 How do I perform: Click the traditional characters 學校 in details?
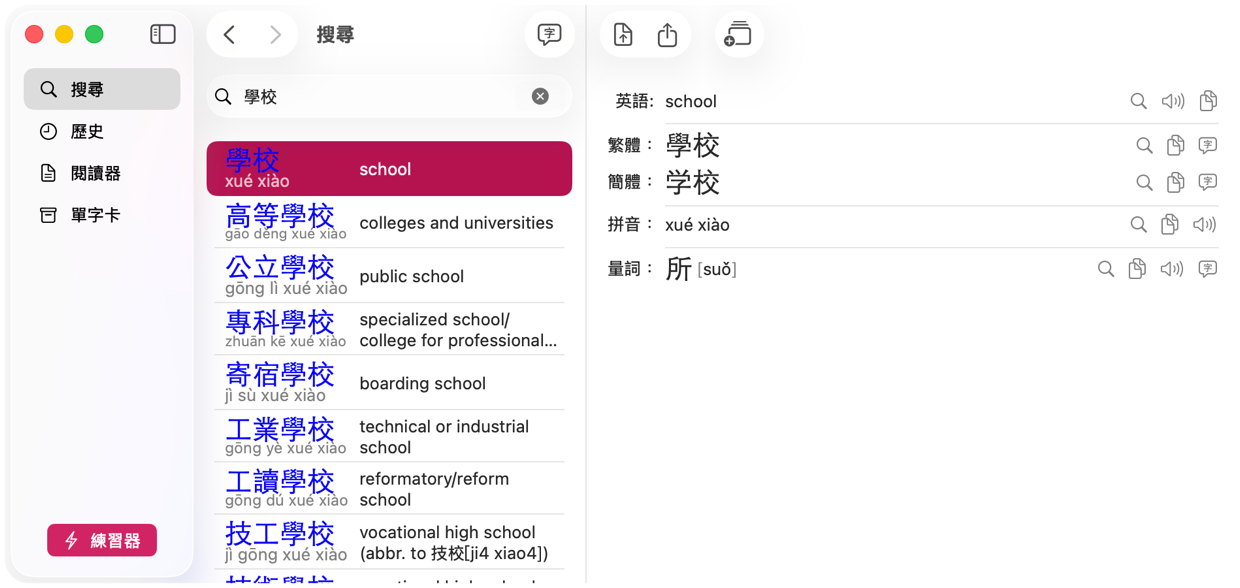click(692, 146)
